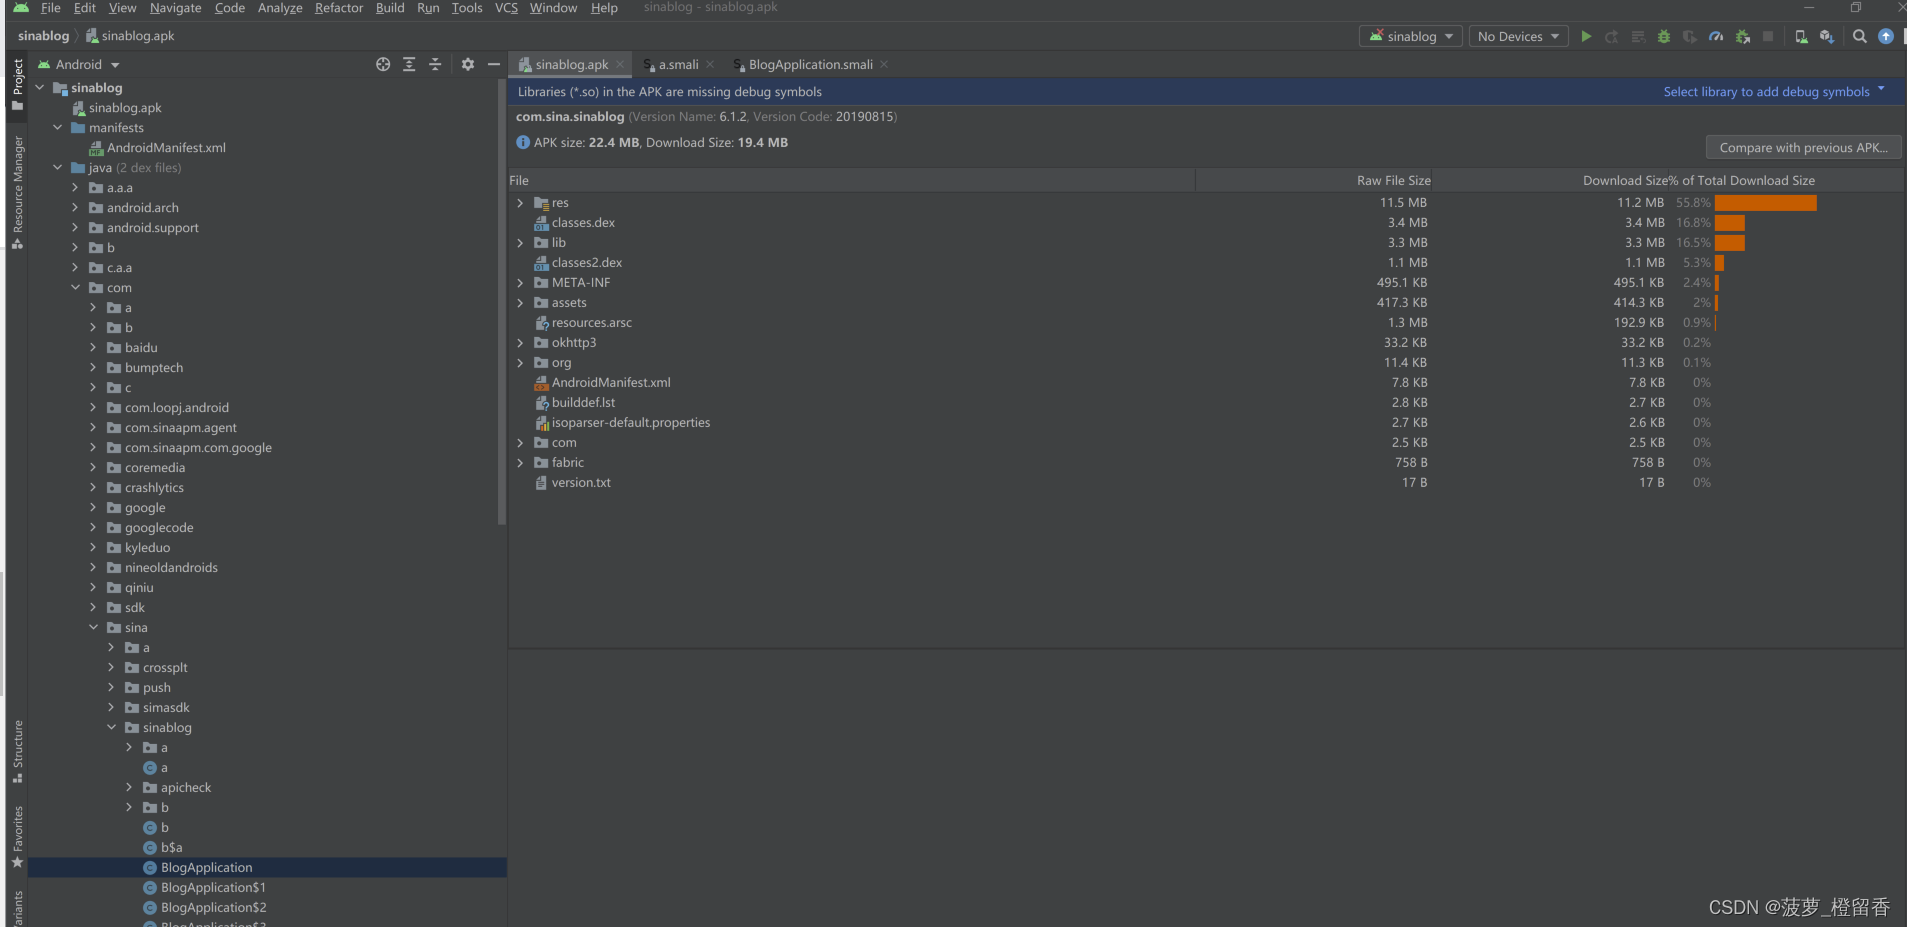This screenshot has height=927, width=1907.
Task: Expand the fabric folder in APK list
Action: click(x=520, y=463)
